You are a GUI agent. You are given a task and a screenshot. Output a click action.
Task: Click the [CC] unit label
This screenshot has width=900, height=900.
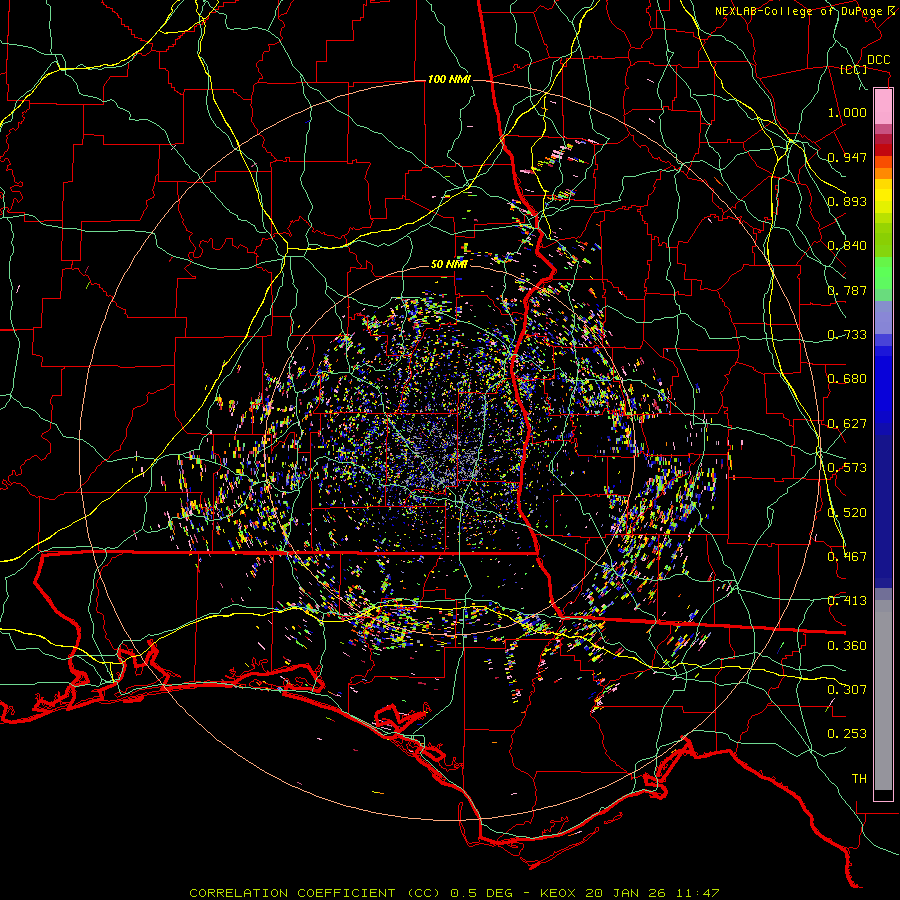click(x=854, y=69)
